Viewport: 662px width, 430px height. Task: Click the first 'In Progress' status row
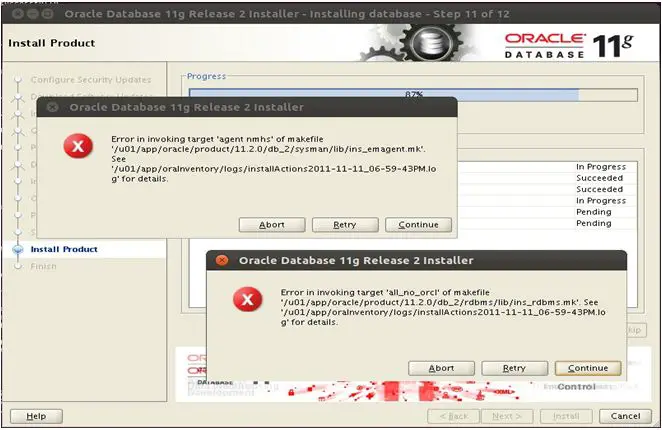point(601,167)
